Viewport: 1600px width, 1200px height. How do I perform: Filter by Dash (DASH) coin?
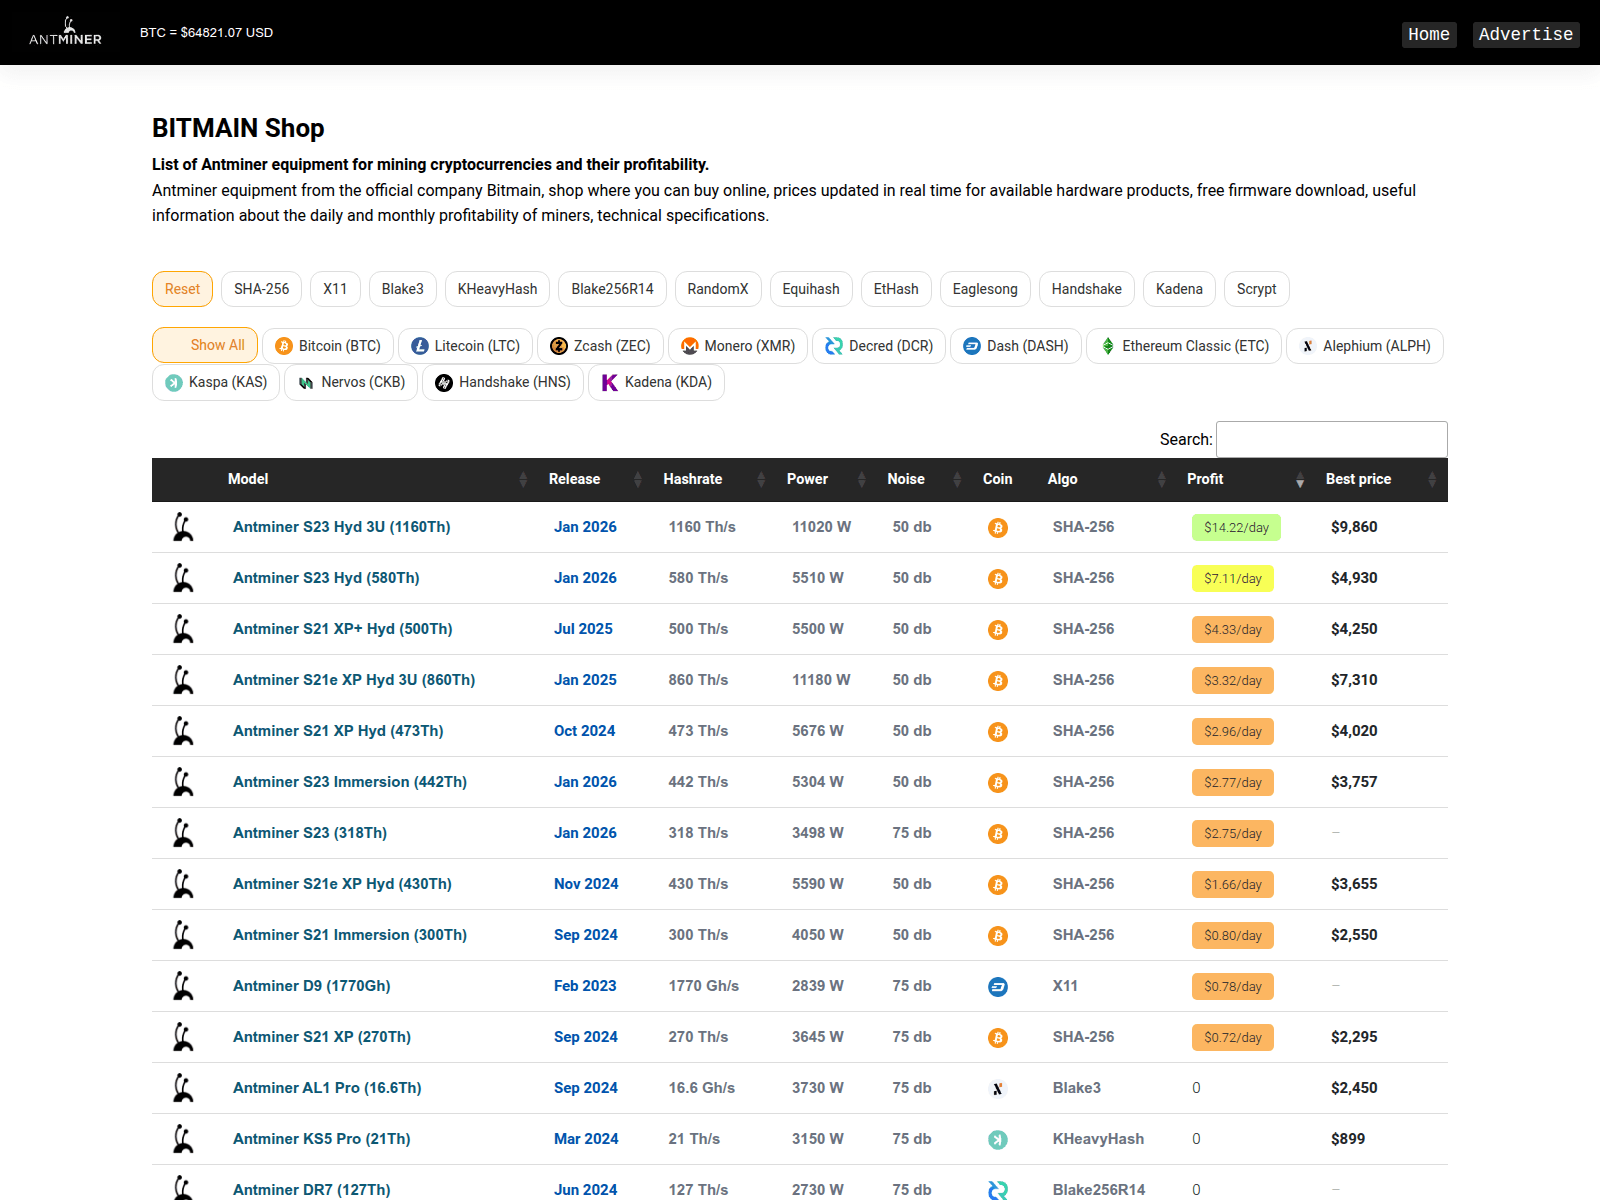coord(1016,346)
